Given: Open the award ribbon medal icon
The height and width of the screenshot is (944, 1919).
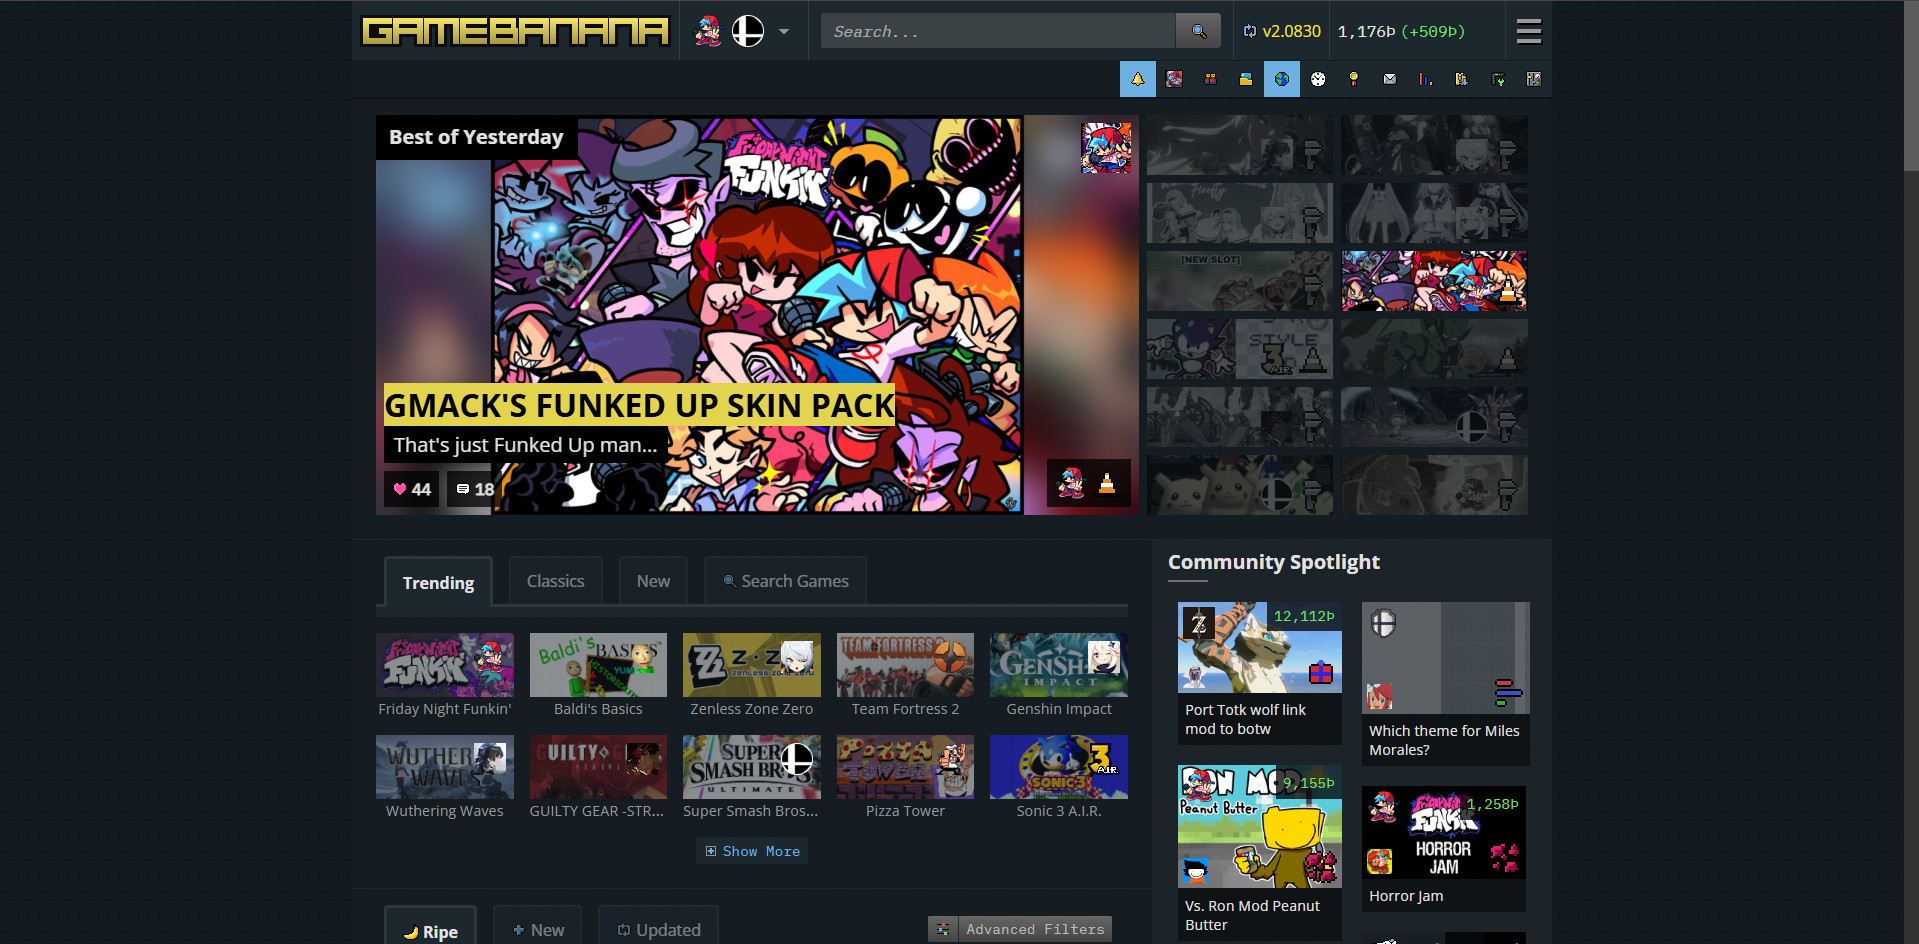Looking at the screenshot, I should coord(1353,79).
